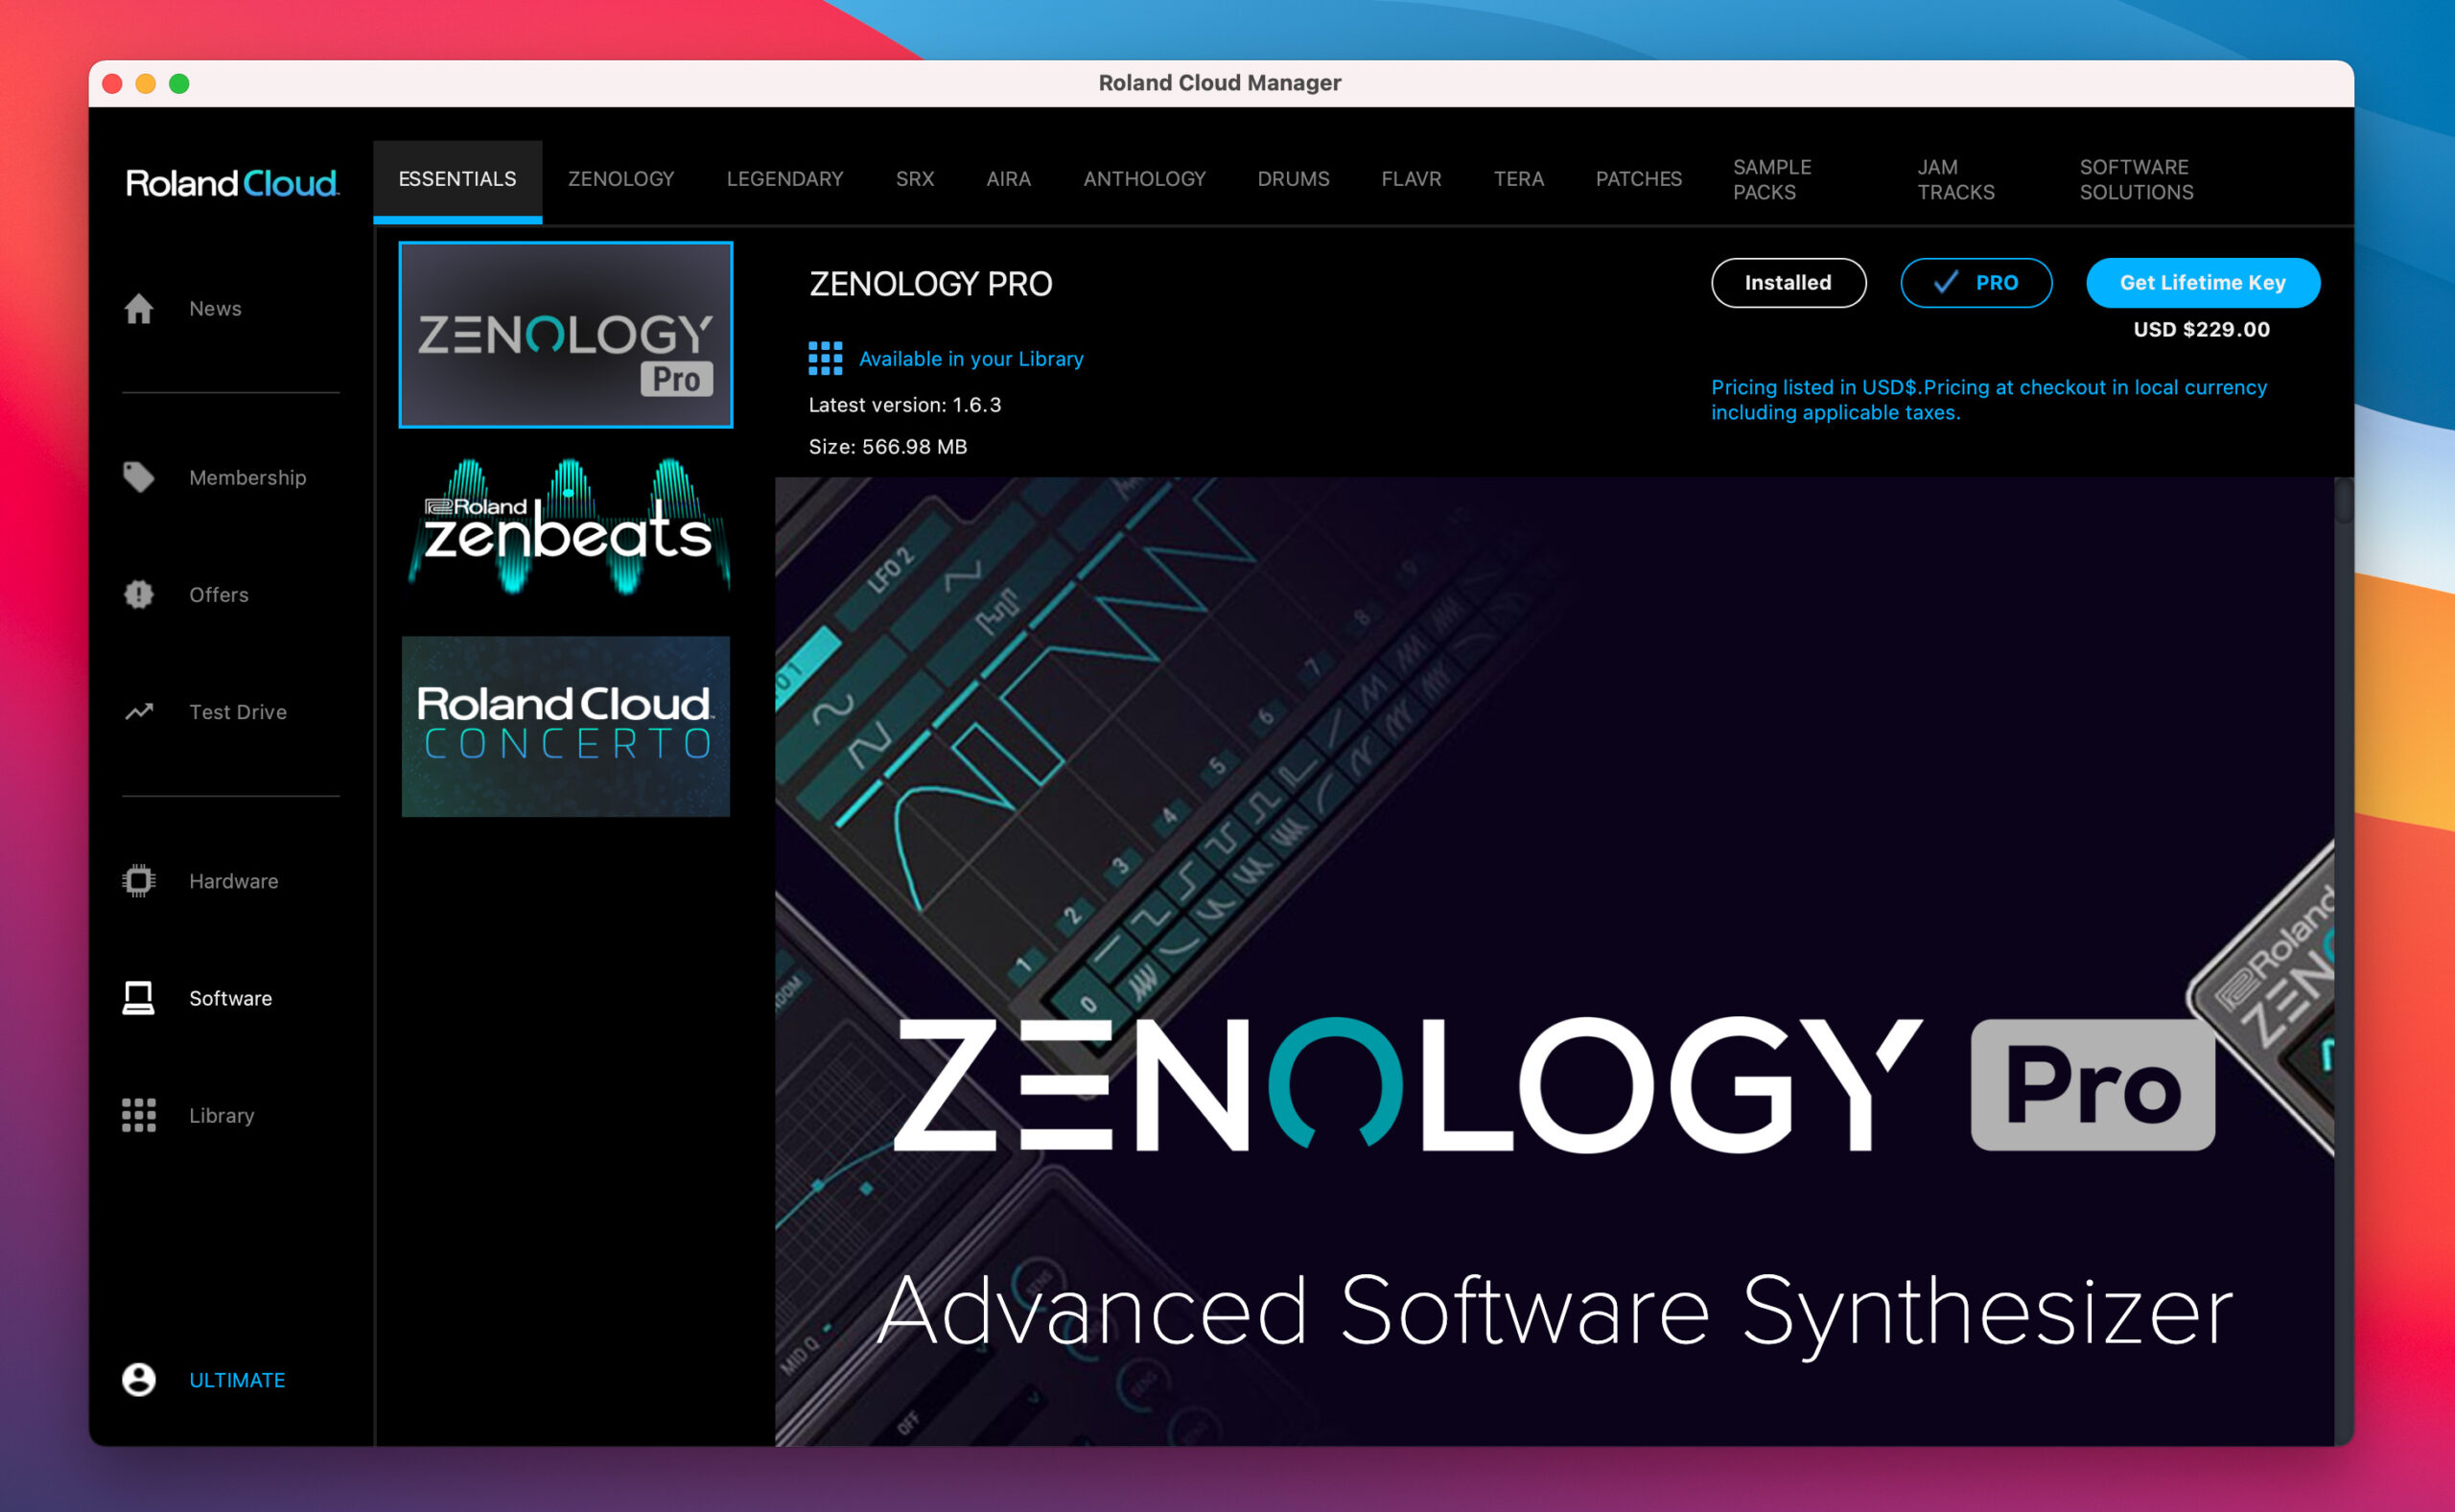Click the Software laptop icon
The width and height of the screenshot is (2455, 1512).
tap(139, 998)
